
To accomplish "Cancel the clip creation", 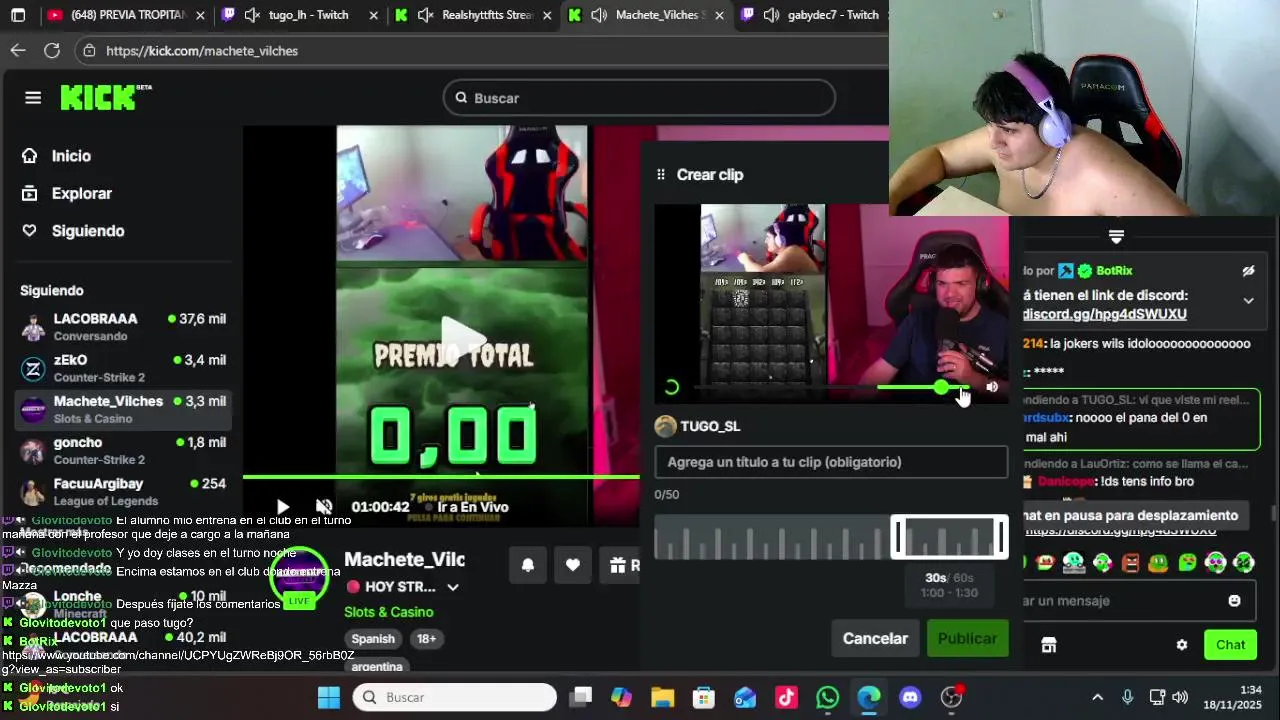I will (875, 638).
